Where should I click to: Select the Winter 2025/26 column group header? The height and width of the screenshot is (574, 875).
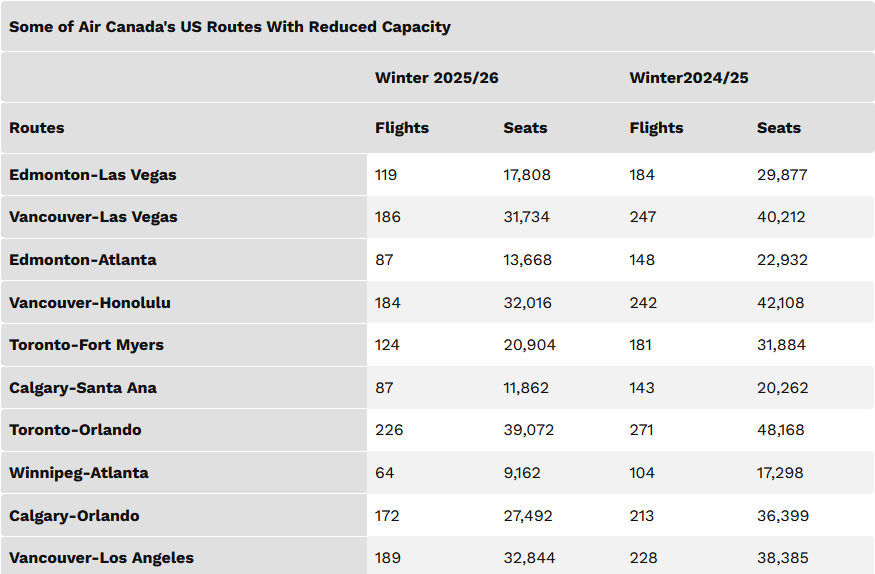point(436,78)
